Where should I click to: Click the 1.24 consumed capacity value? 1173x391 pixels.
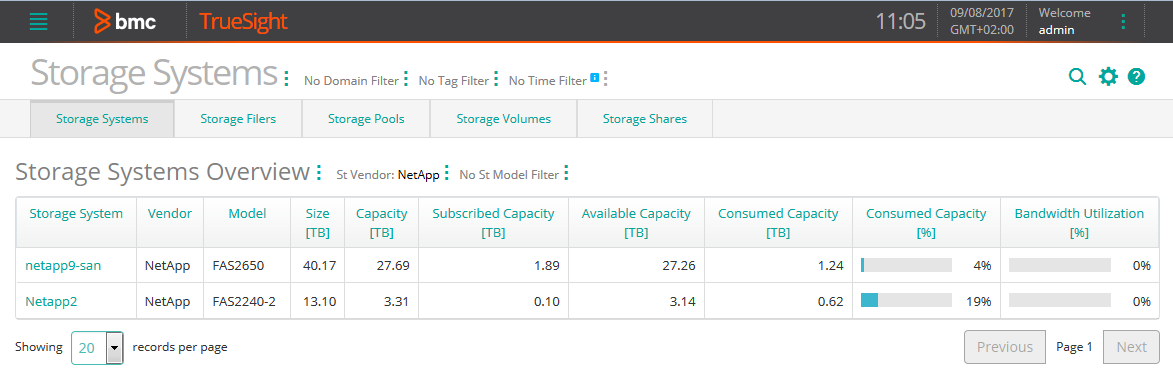tap(831, 265)
